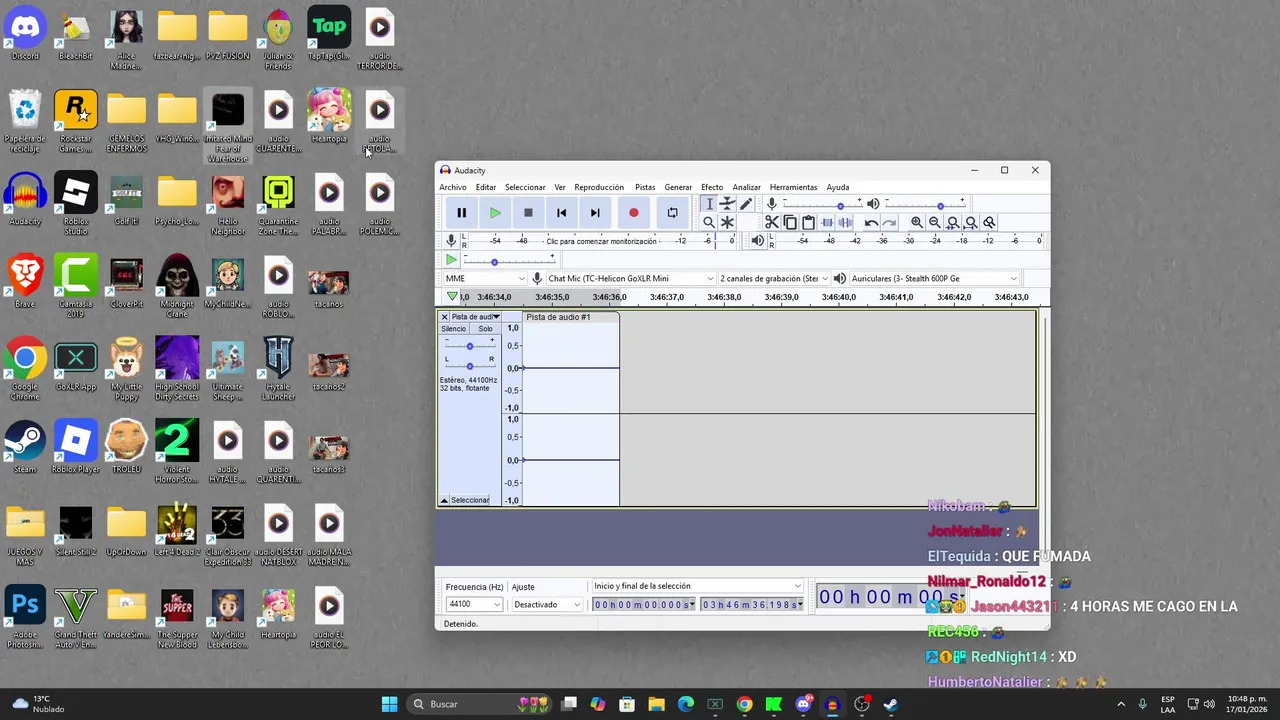1280x720 pixels.
Task: Select the Draw pencil tool
Action: [x=746, y=204]
